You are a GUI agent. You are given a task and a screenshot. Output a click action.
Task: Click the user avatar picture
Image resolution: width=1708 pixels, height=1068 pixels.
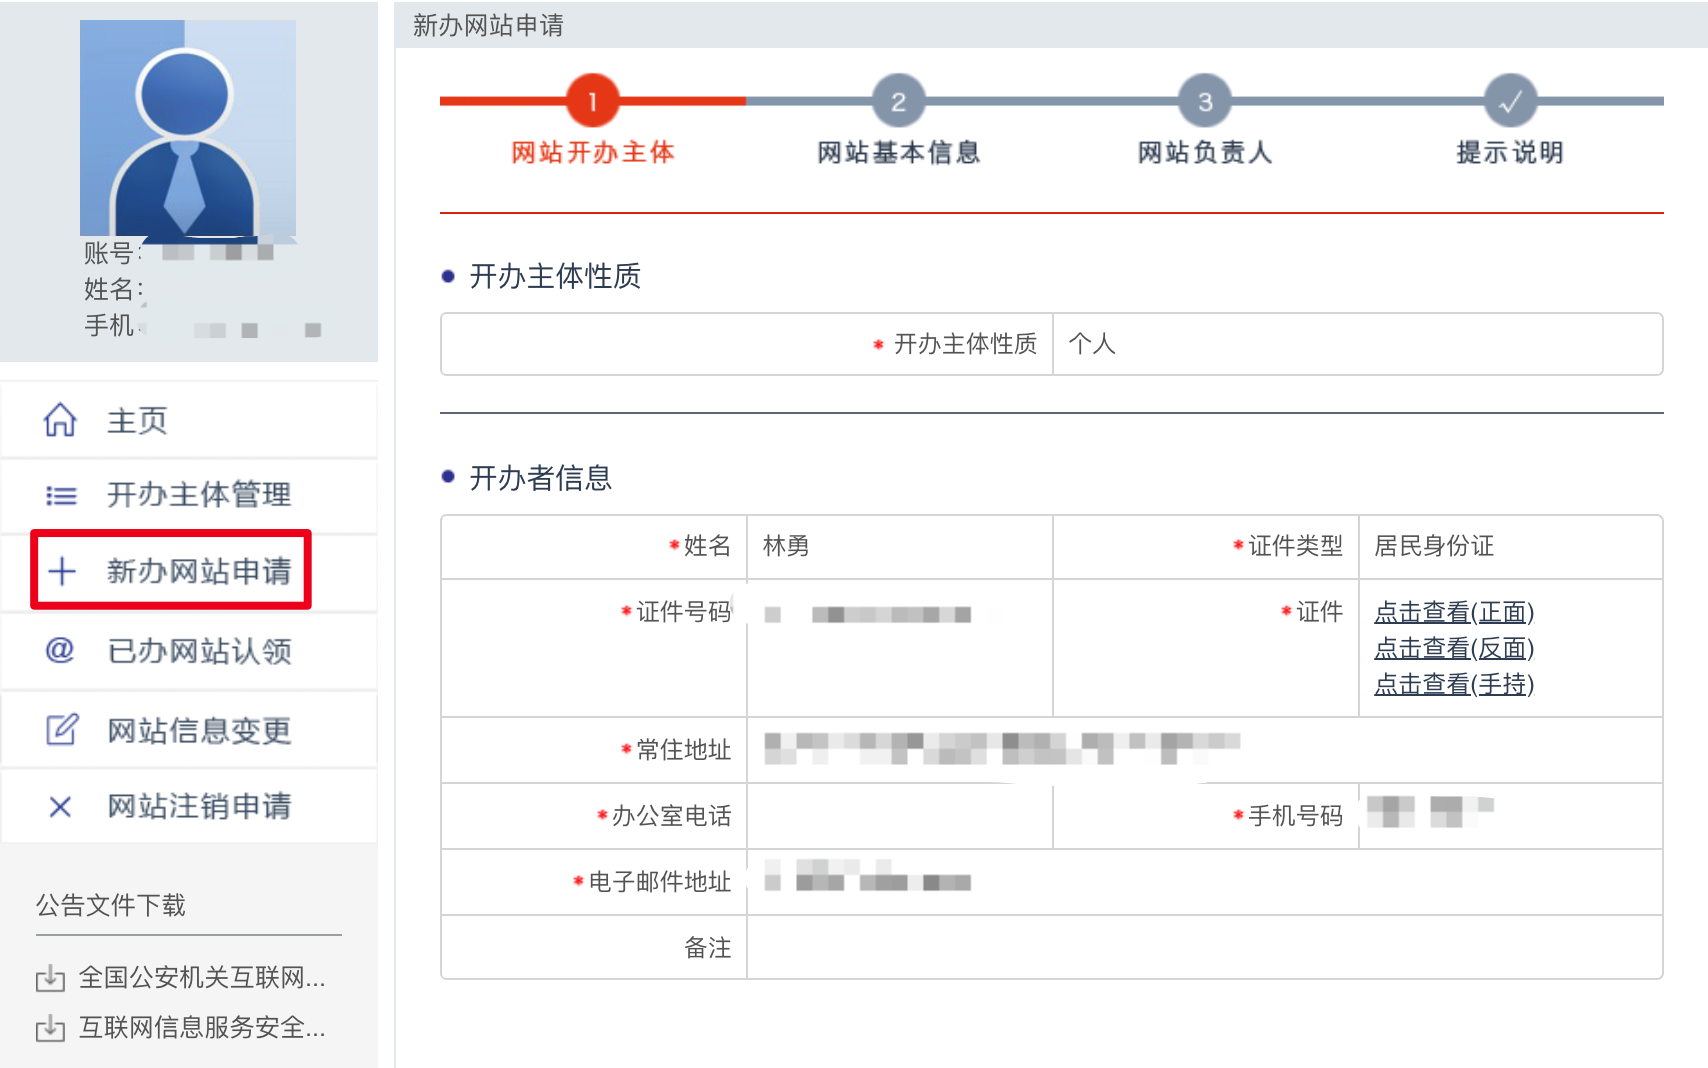pyautogui.click(x=188, y=128)
